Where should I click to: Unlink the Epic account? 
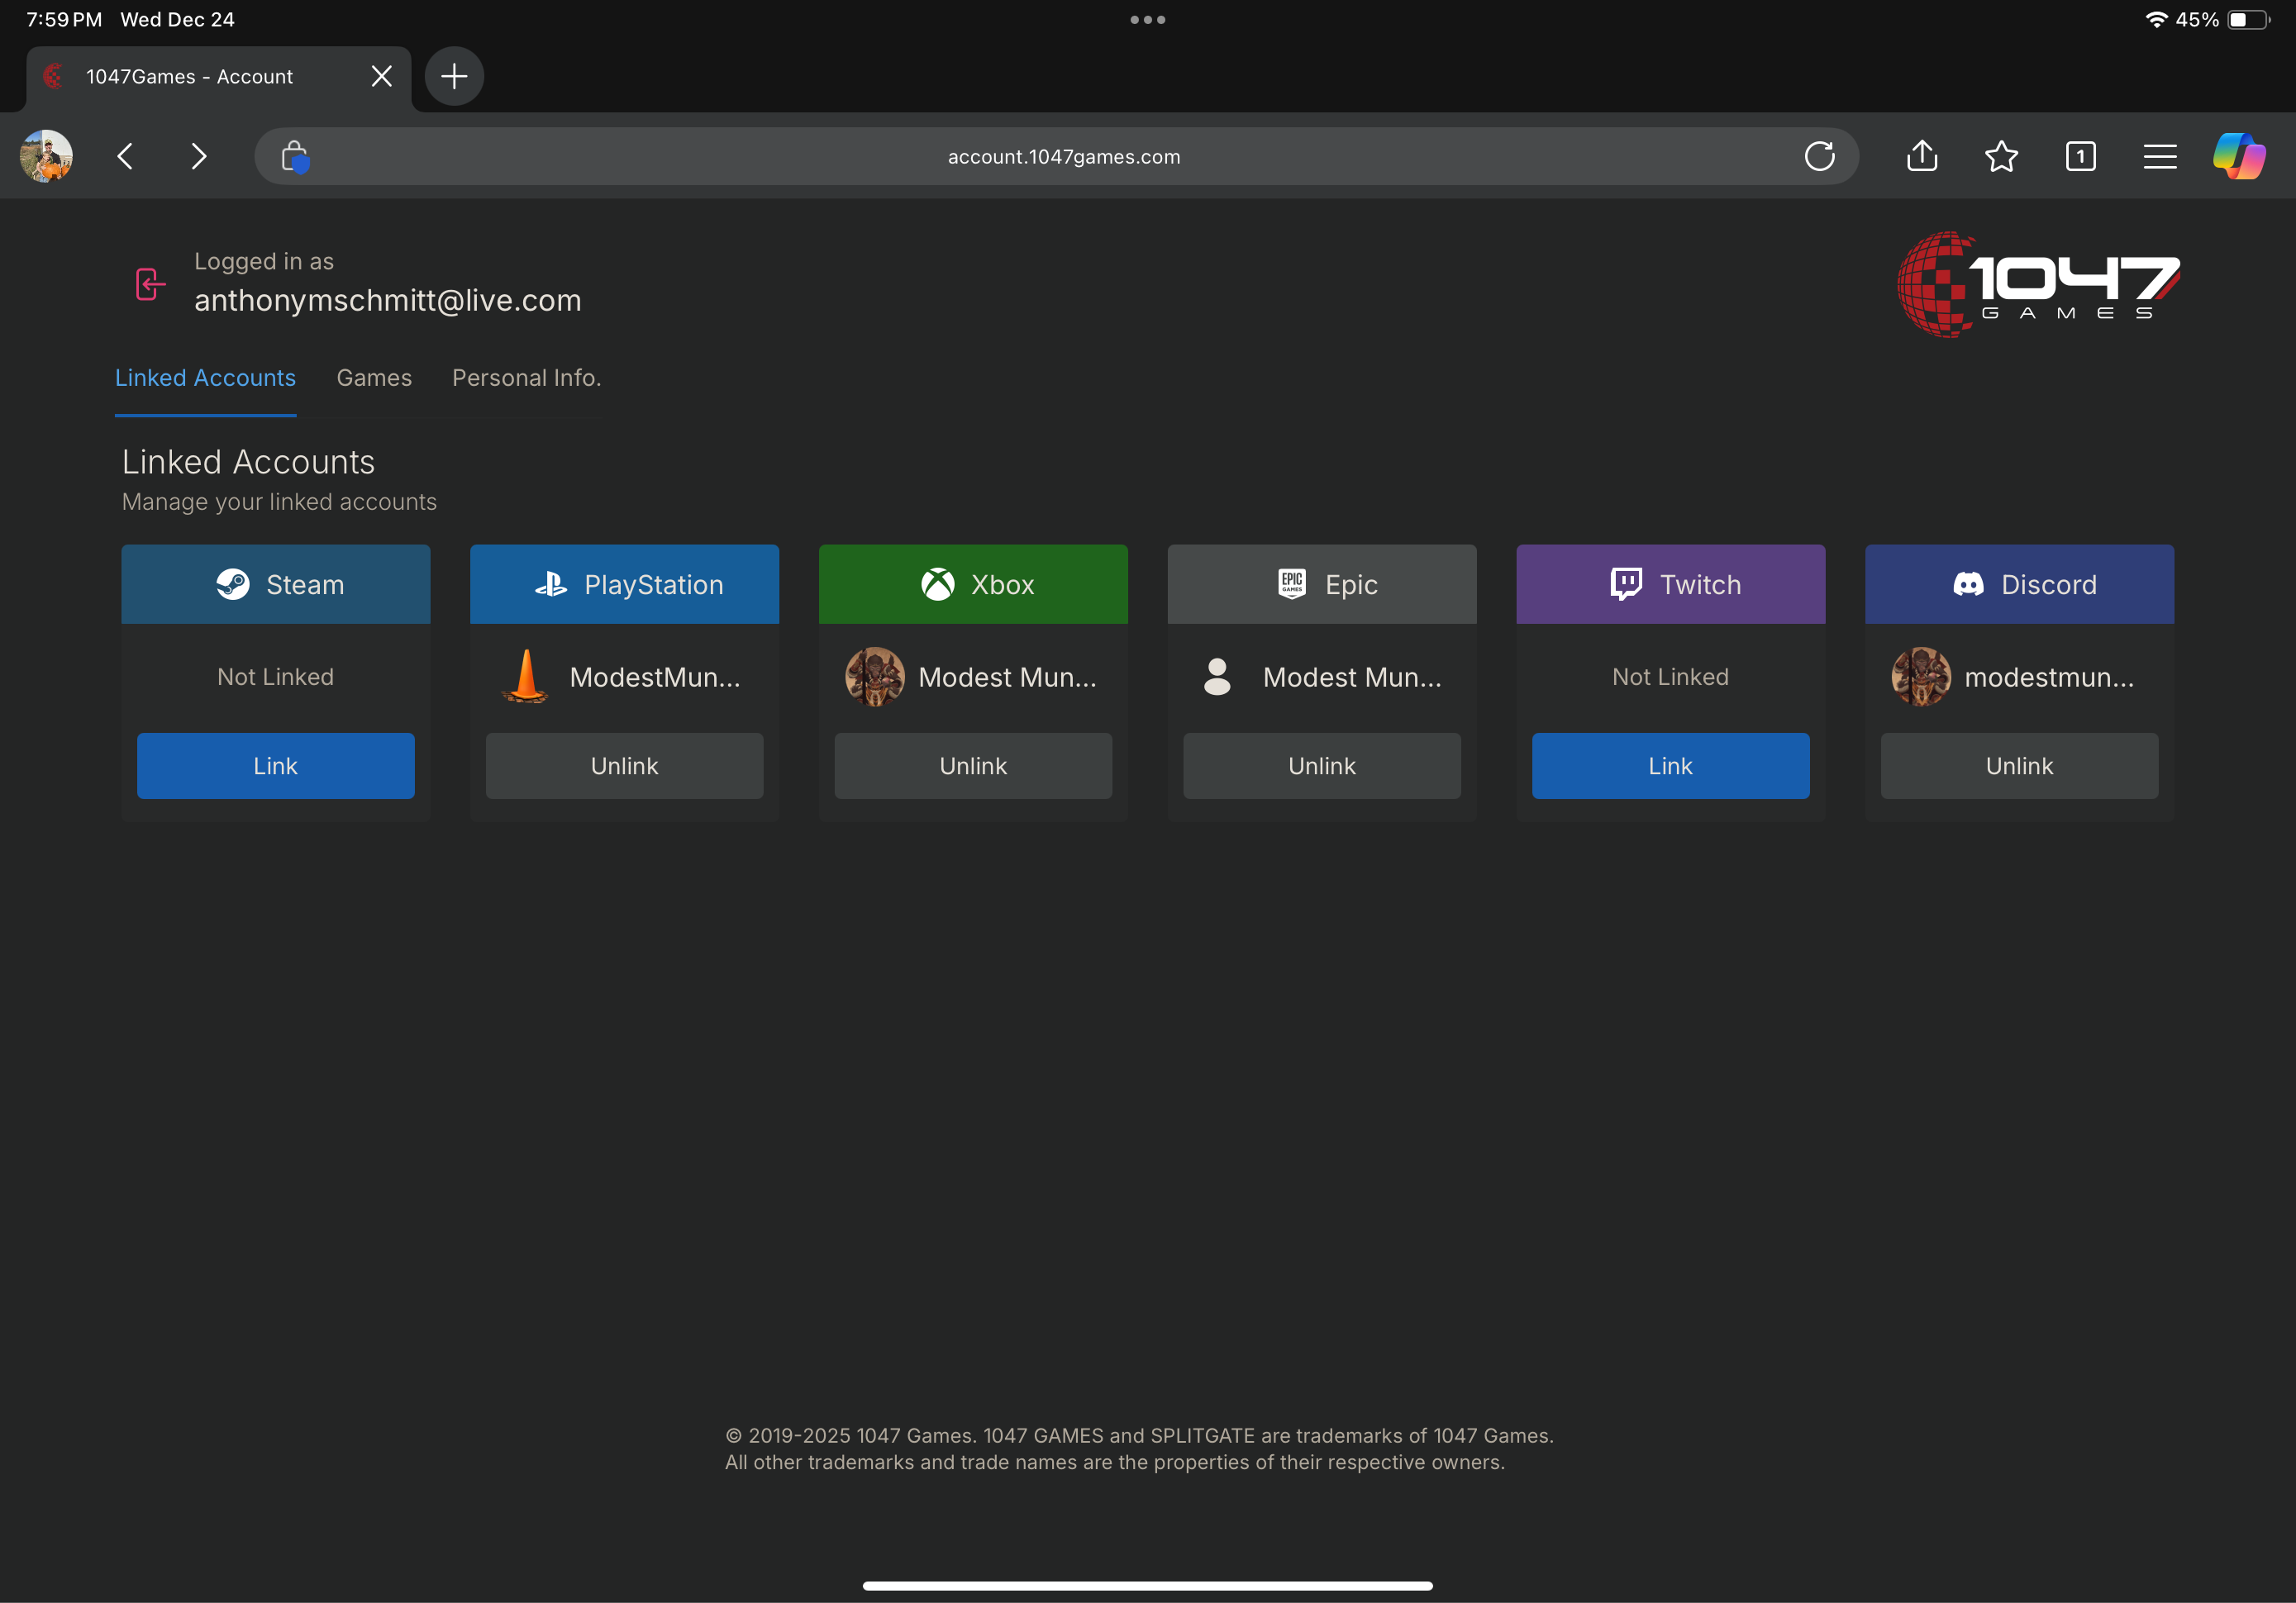click(x=1322, y=766)
